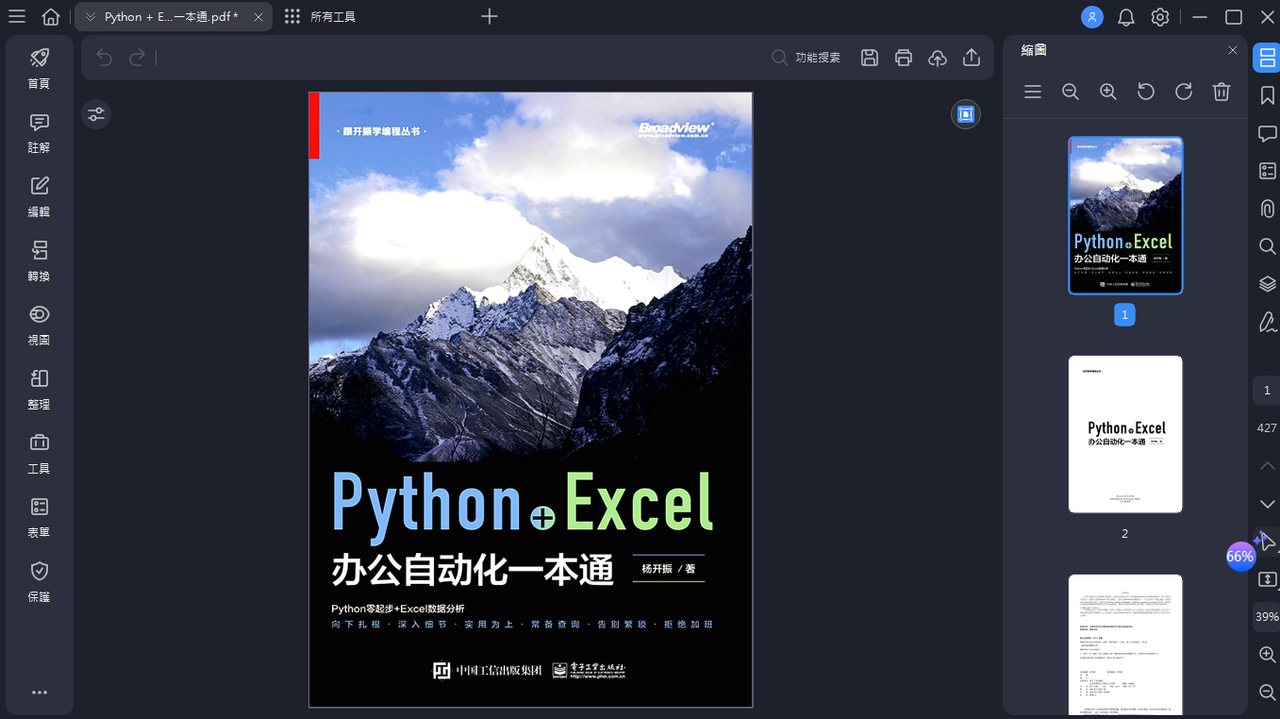Toggle bookmarks panel in right sidebar
Viewport: 1280px width, 719px height.
(1267, 96)
